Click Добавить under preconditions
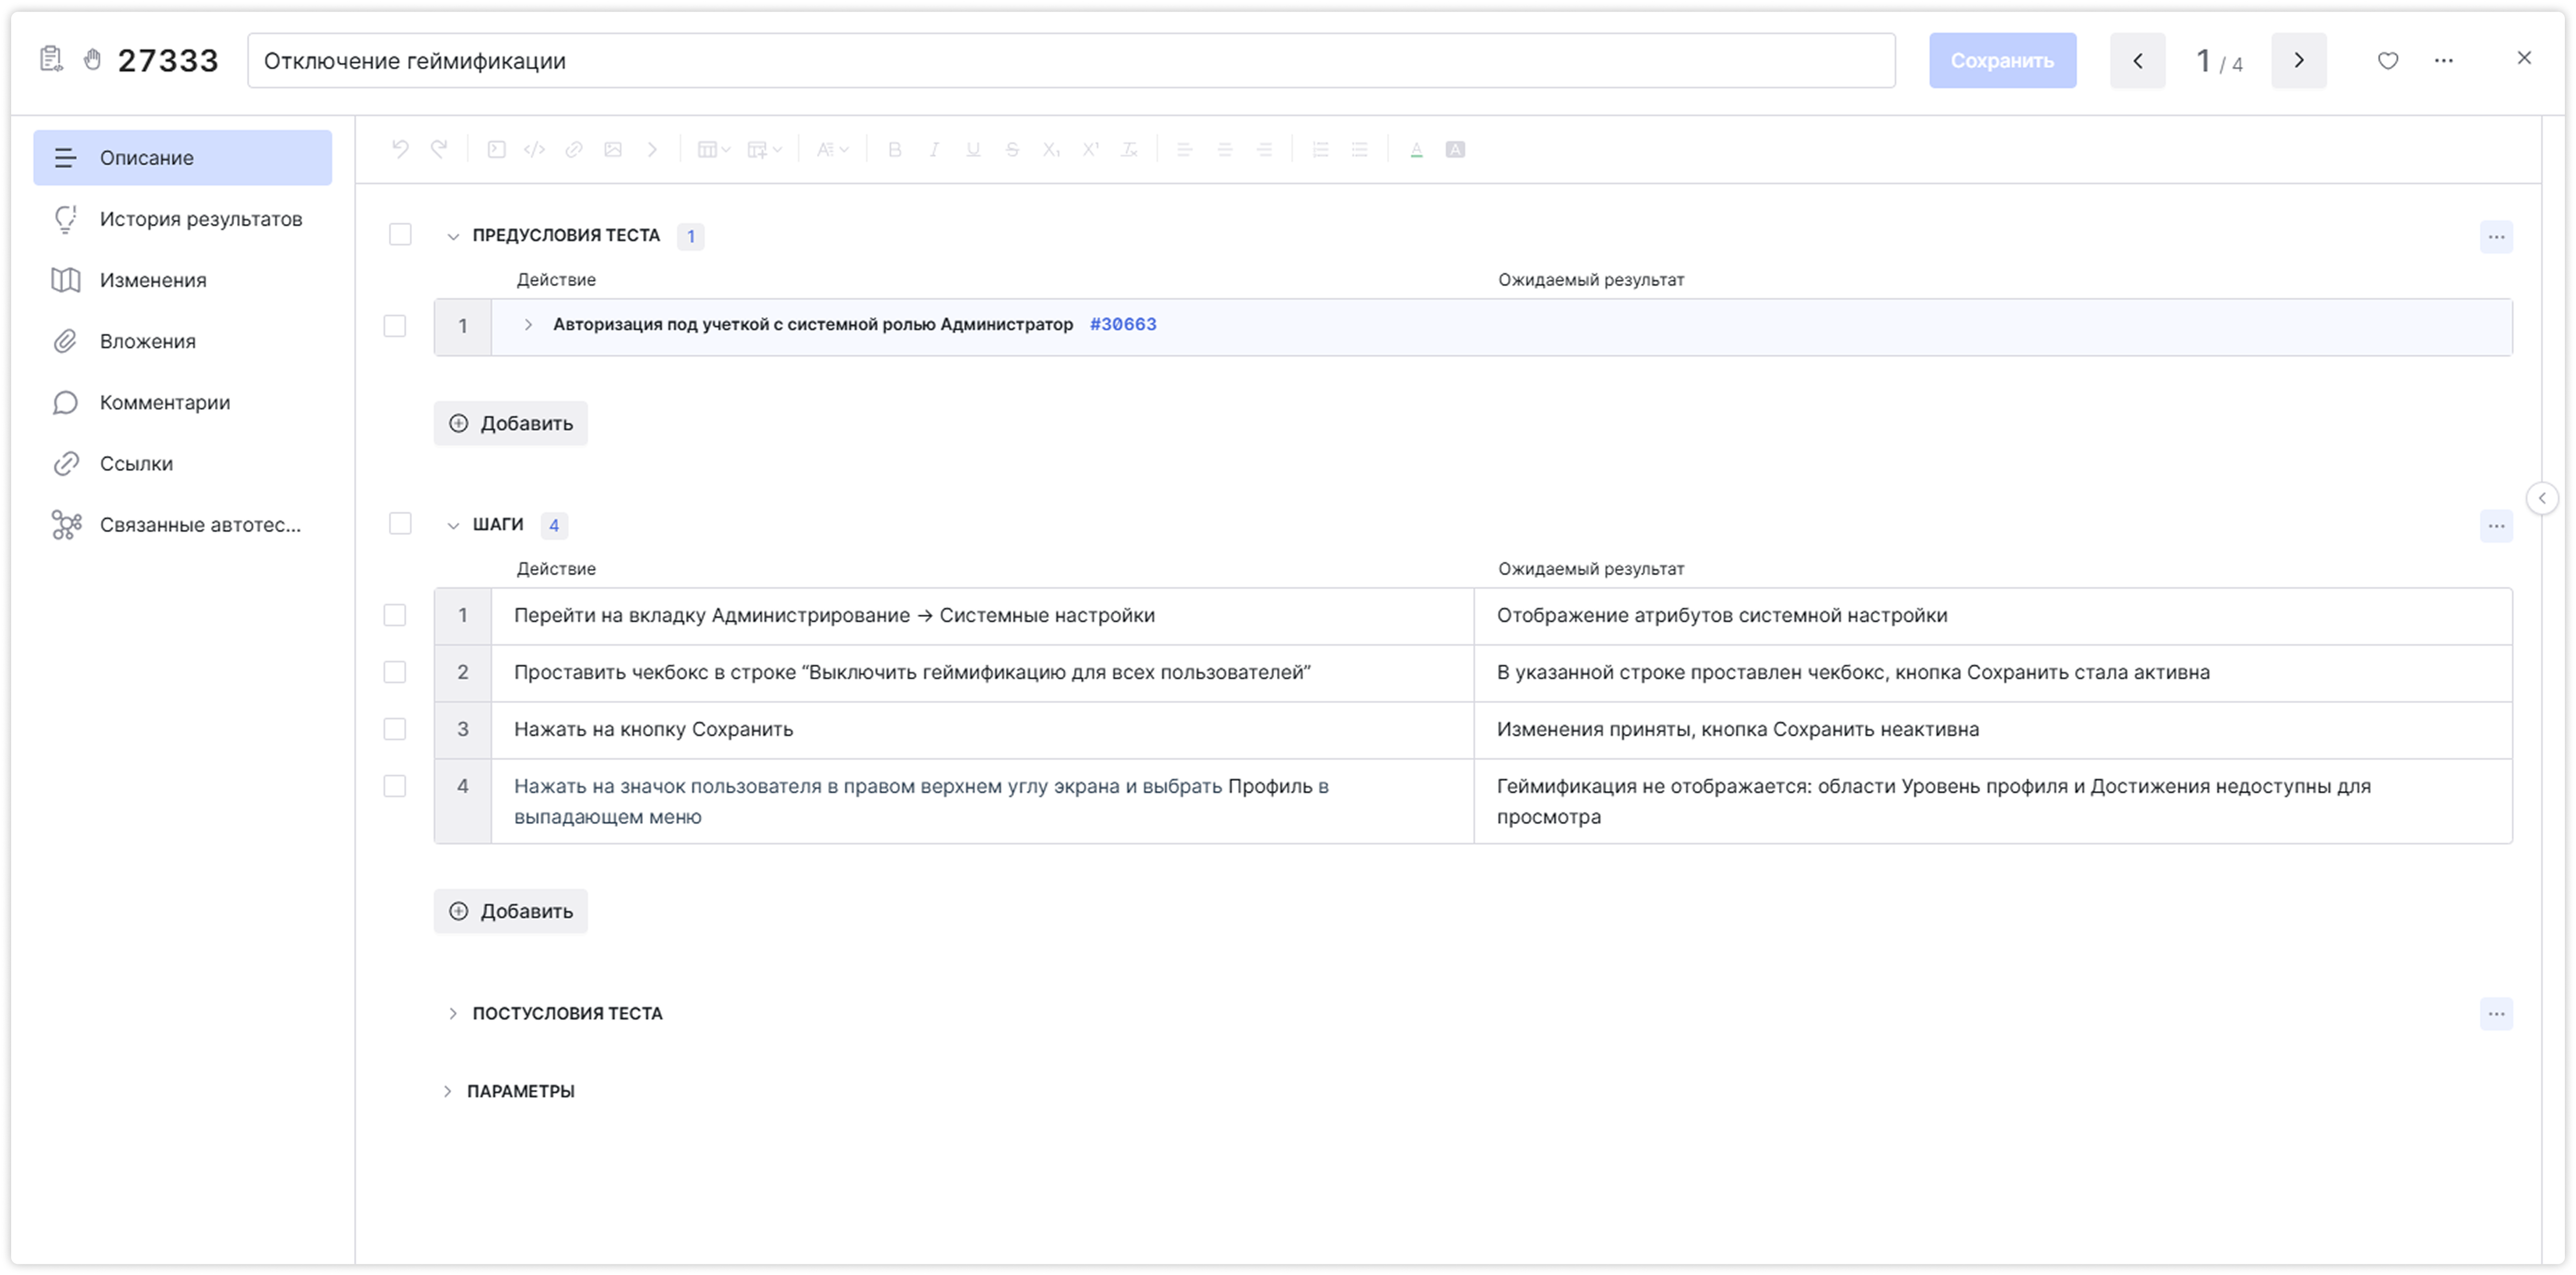Screen dimensions: 2576x1275 (510, 423)
